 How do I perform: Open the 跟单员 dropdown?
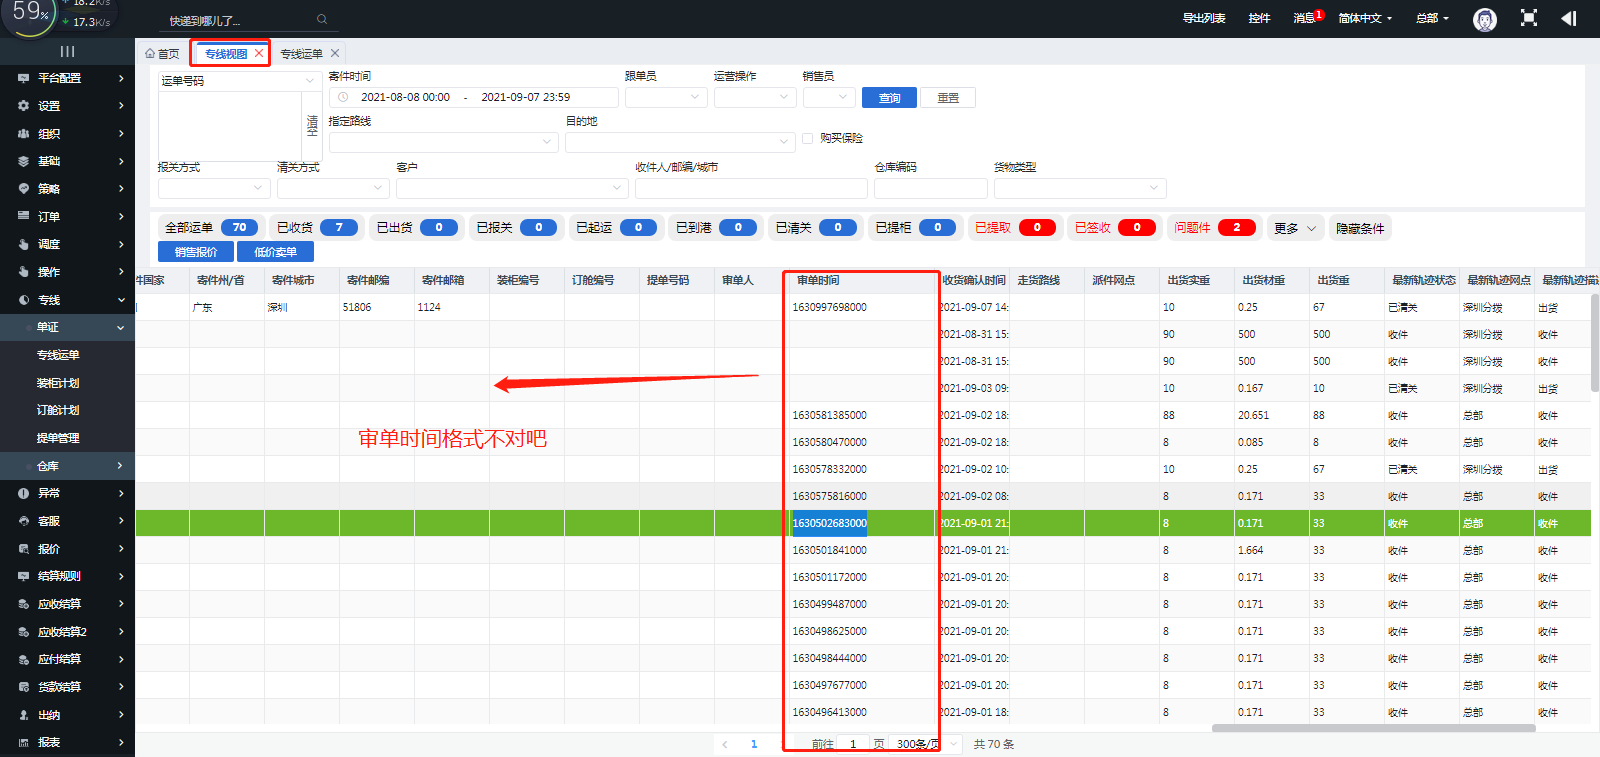pyautogui.click(x=666, y=97)
